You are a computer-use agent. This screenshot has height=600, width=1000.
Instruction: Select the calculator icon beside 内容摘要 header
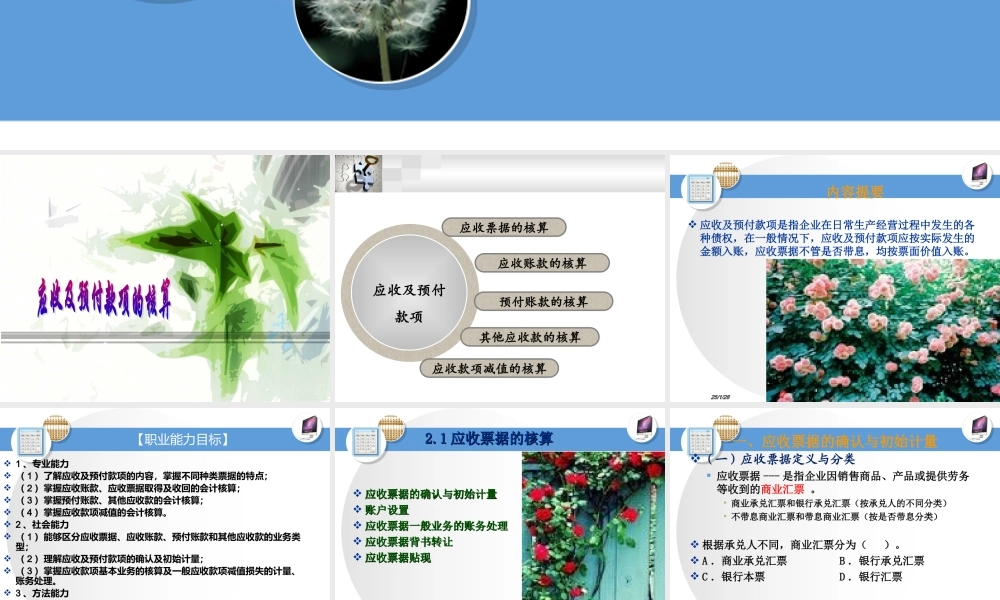click(x=700, y=187)
